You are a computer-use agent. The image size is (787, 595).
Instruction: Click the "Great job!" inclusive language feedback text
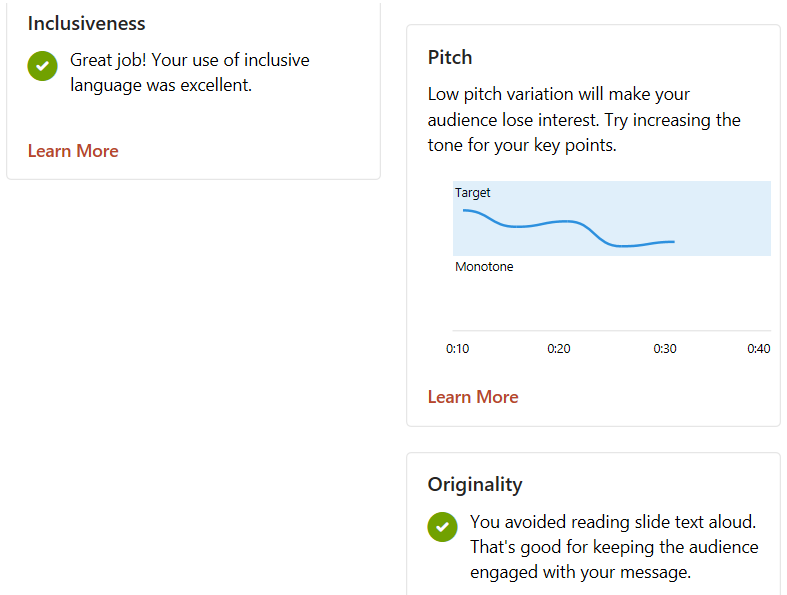point(190,72)
